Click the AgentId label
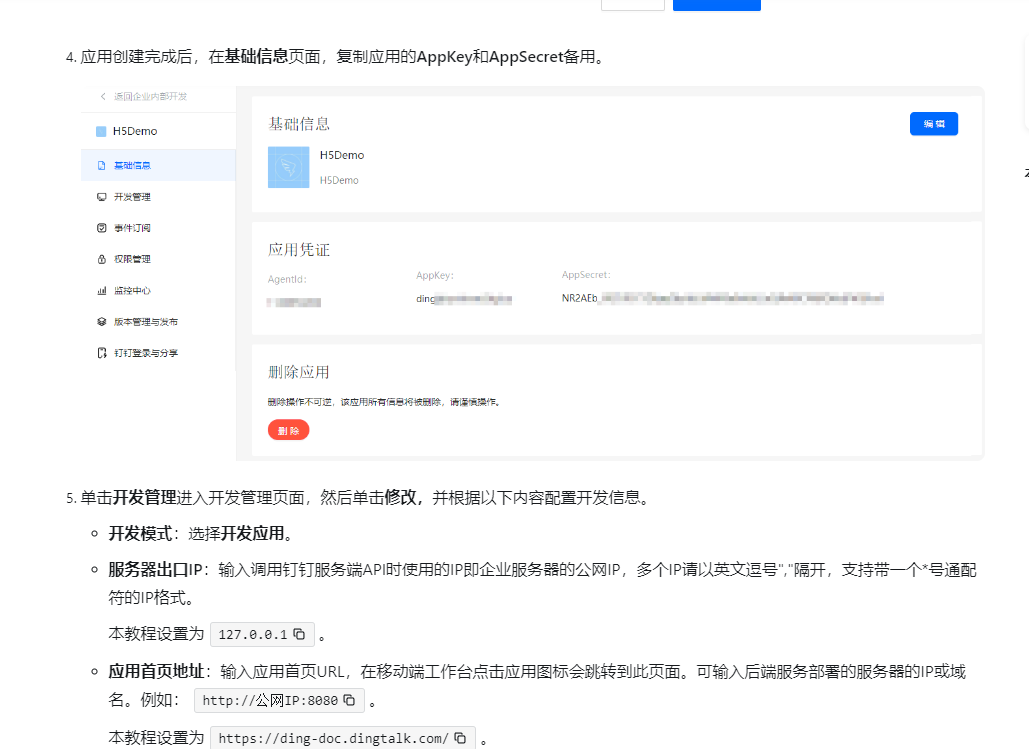Screen dimensions: 1029x749 [287, 279]
